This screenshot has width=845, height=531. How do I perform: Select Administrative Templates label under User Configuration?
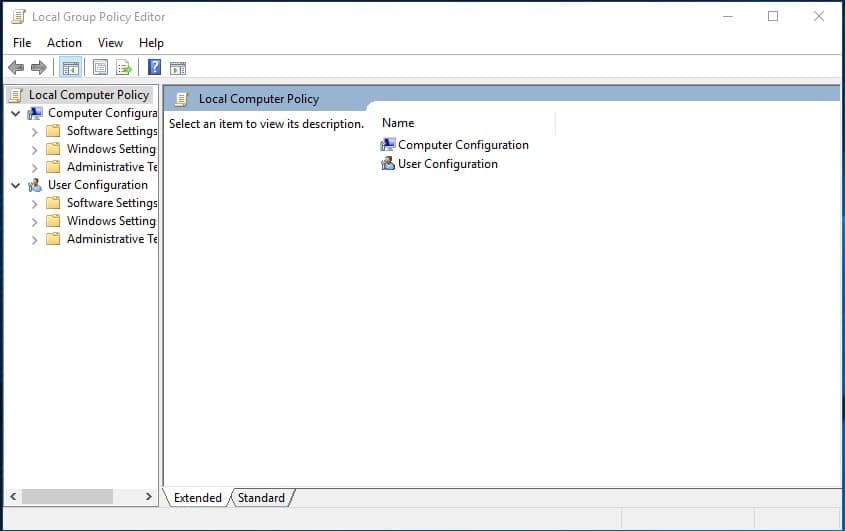[x=112, y=239]
